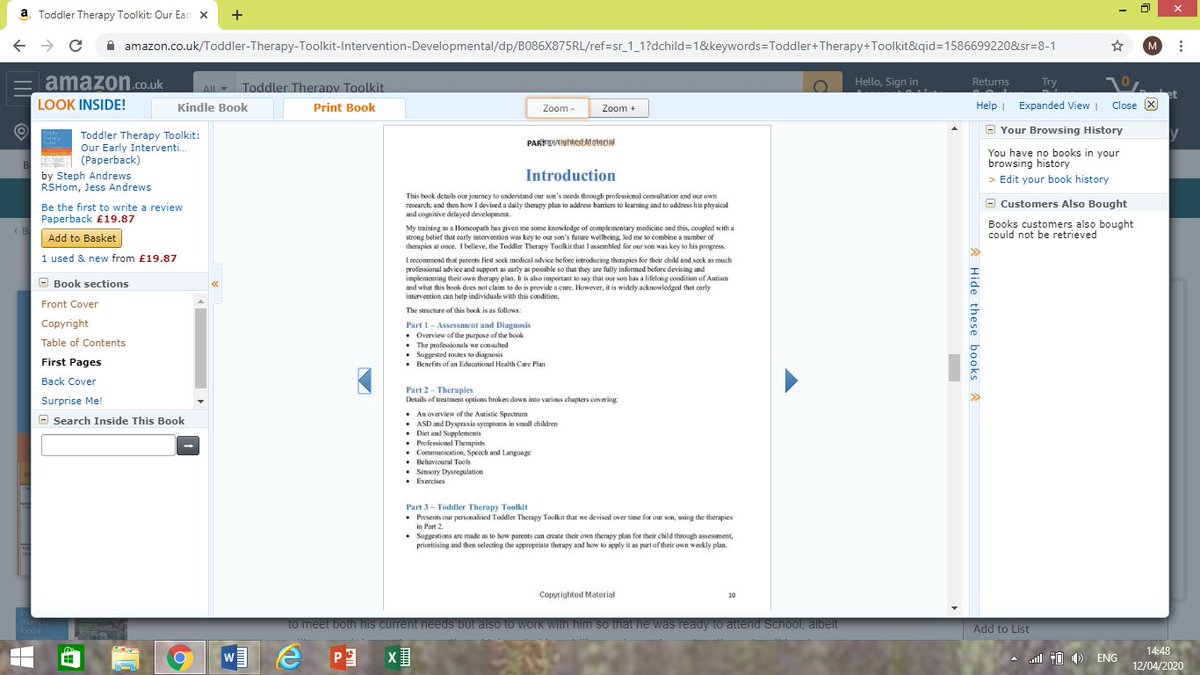Image resolution: width=1200 pixels, height=675 pixels.
Task: Open PowerPoint from taskbar
Action: (342, 658)
